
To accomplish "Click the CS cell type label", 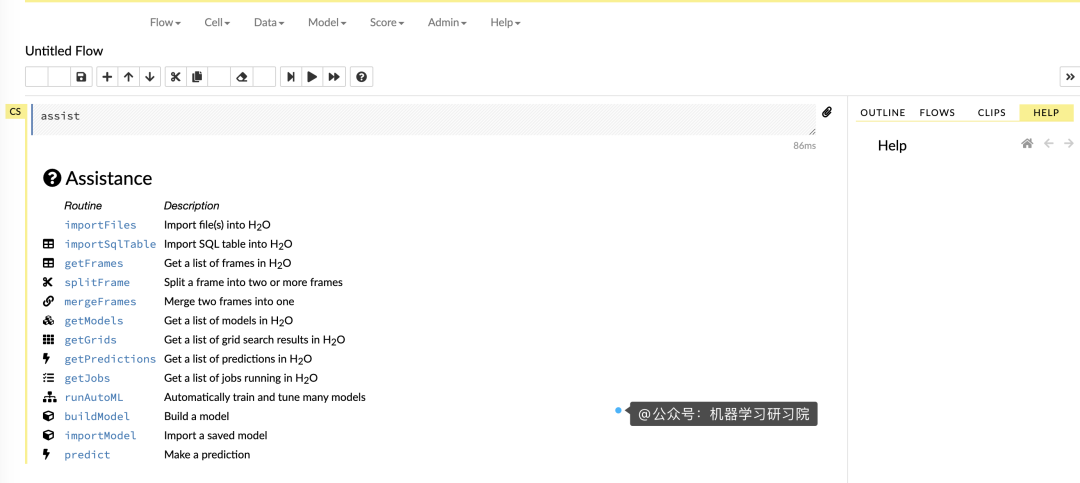I will [x=15, y=112].
